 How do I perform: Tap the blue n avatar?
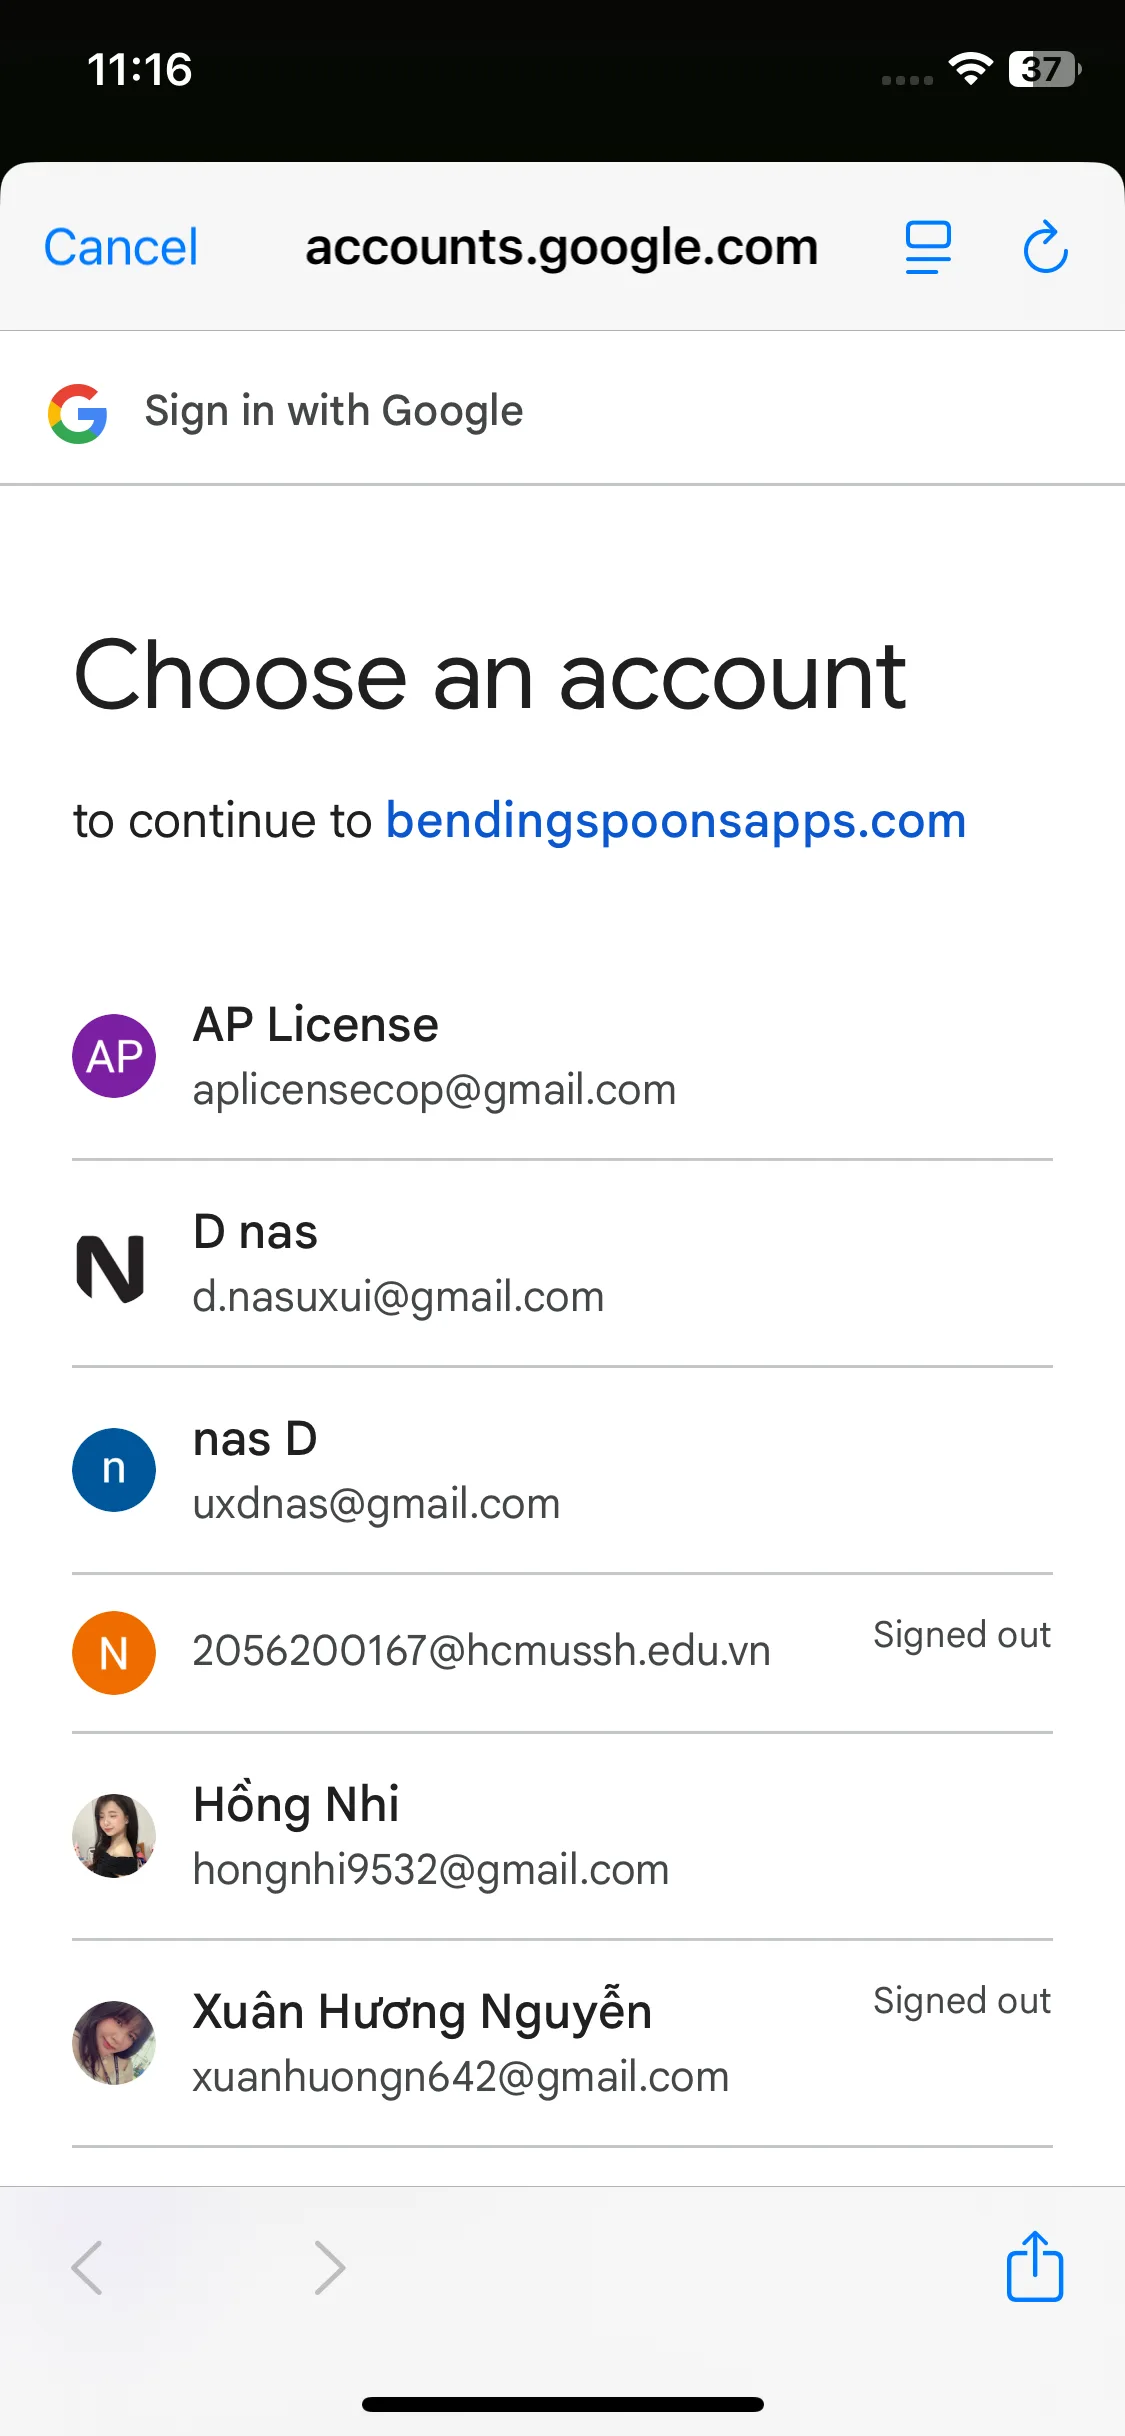114,1470
